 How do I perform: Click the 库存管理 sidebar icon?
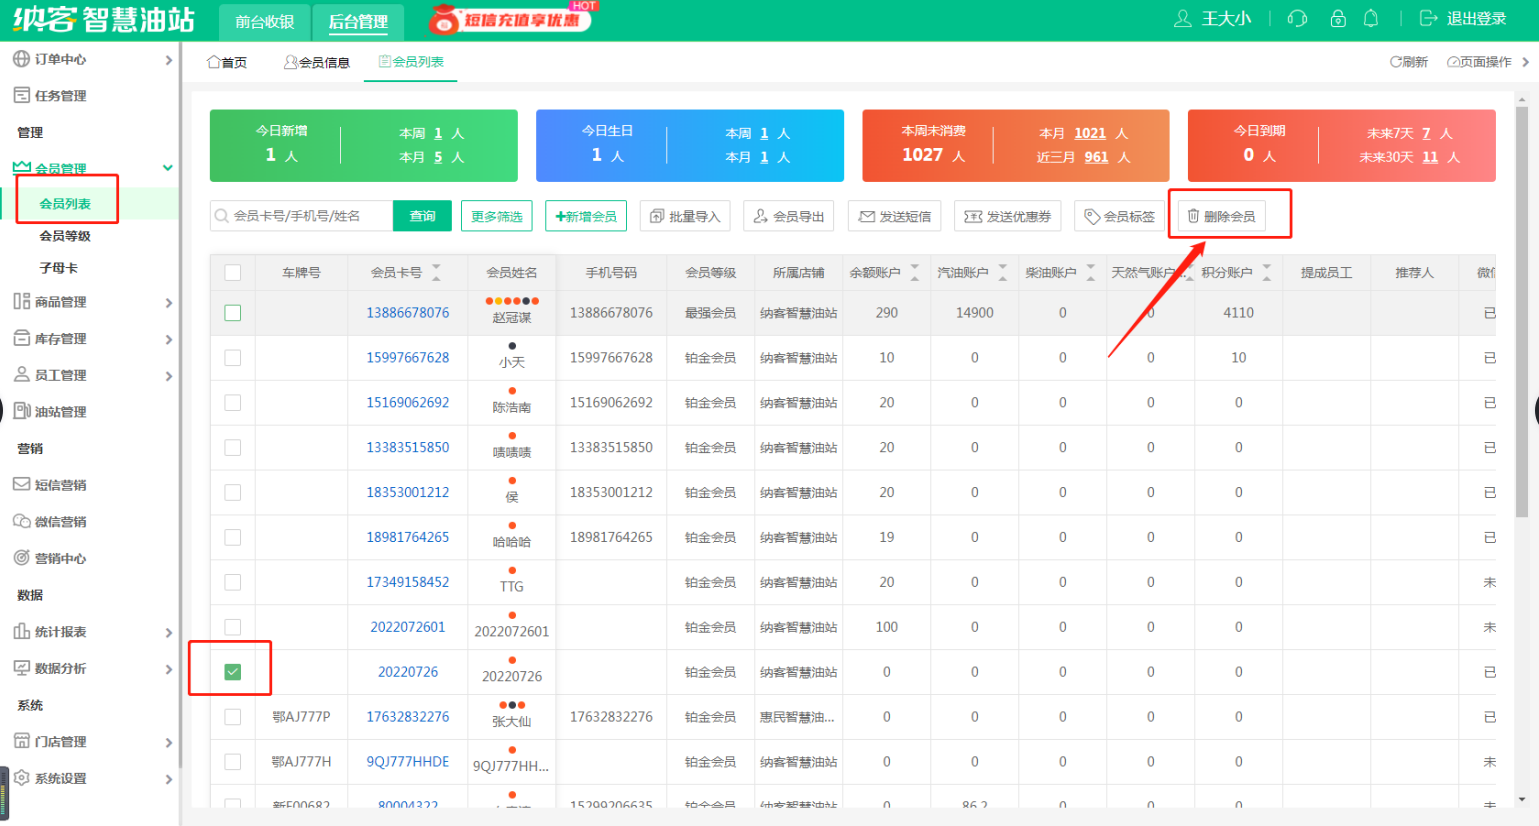21,338
